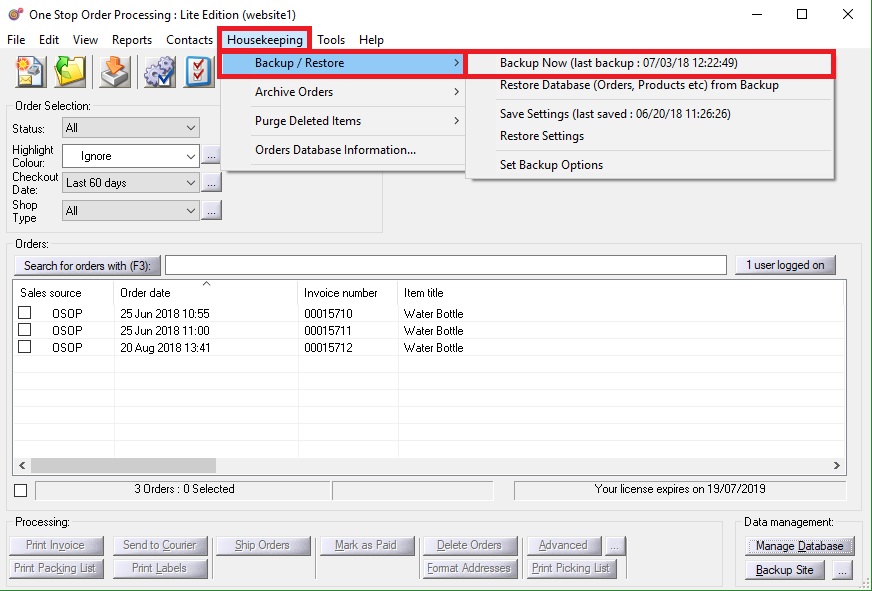Expand the Purge Deleted Items submenu
This screenshot has height=591, width=872.
[x=343, y=121]
